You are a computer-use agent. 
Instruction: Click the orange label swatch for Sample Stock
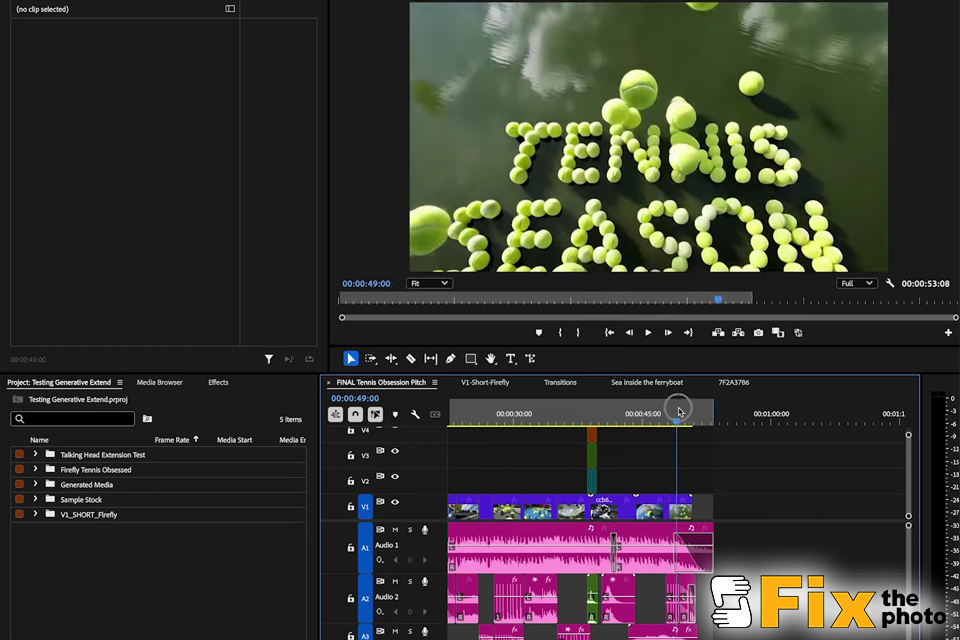click(x=19, y=499)
